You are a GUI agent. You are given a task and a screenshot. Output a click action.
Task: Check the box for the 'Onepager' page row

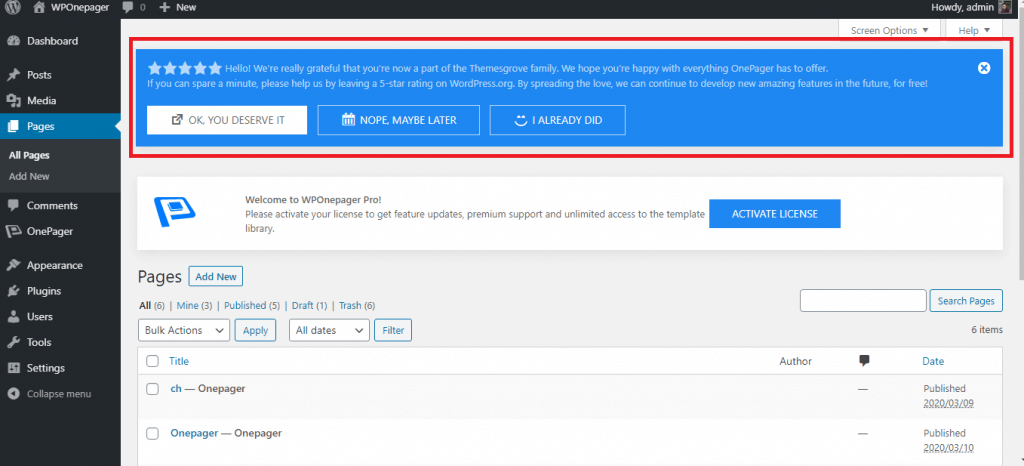coord(152,433)
